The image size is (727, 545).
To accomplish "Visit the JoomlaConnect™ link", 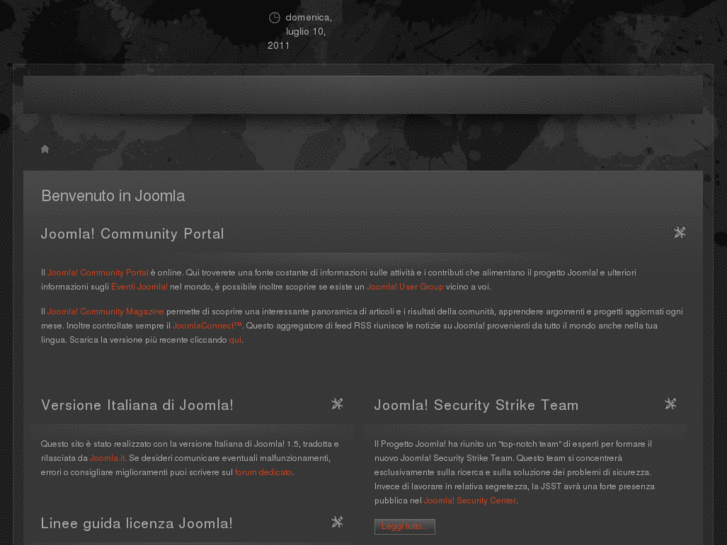I will click(x=207, y=326).
